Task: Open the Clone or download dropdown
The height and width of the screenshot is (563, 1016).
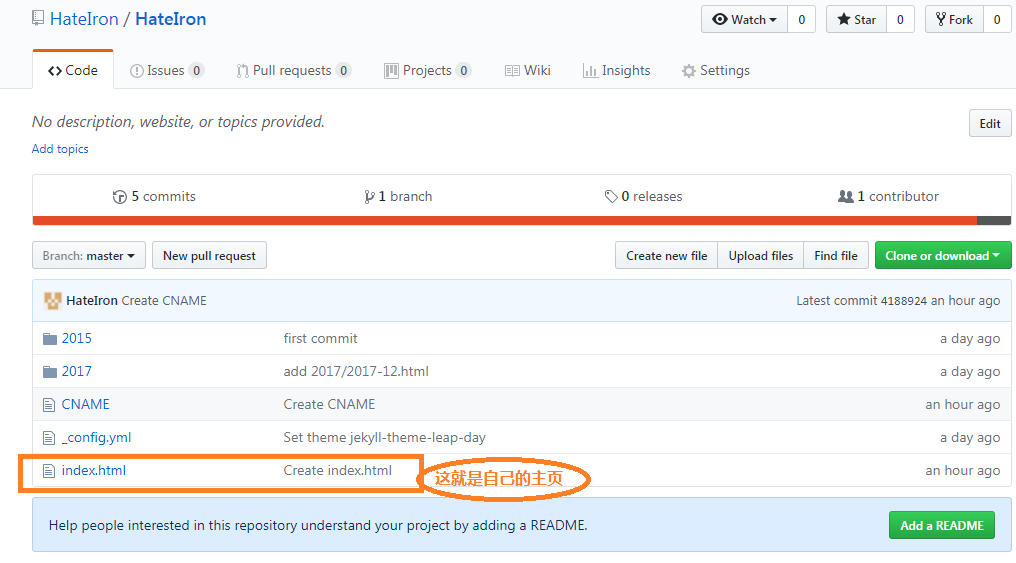Action: 943,256
